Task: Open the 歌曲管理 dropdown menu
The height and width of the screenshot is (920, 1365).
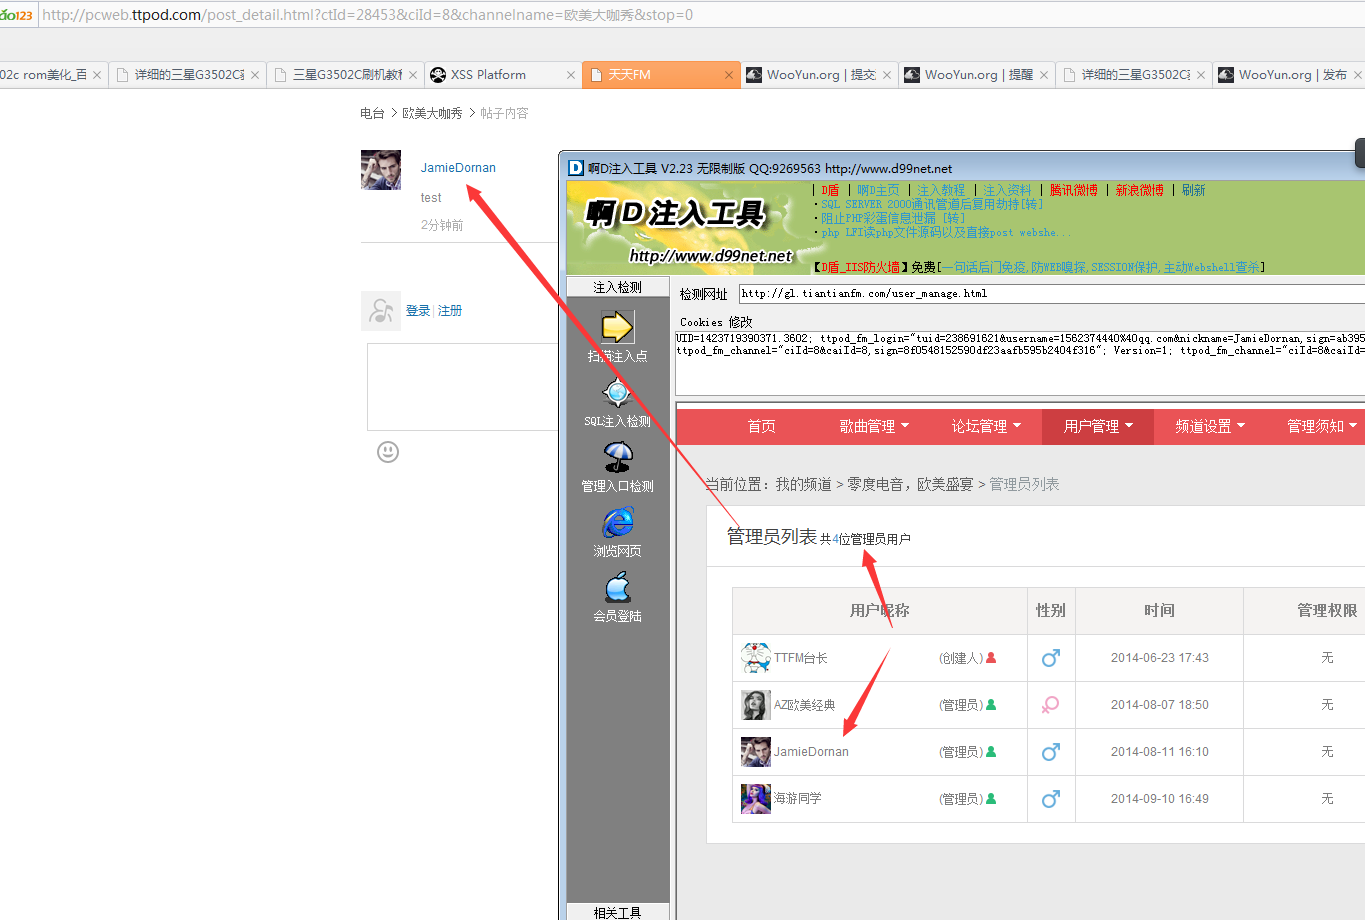Action: [x=874, y=427]
